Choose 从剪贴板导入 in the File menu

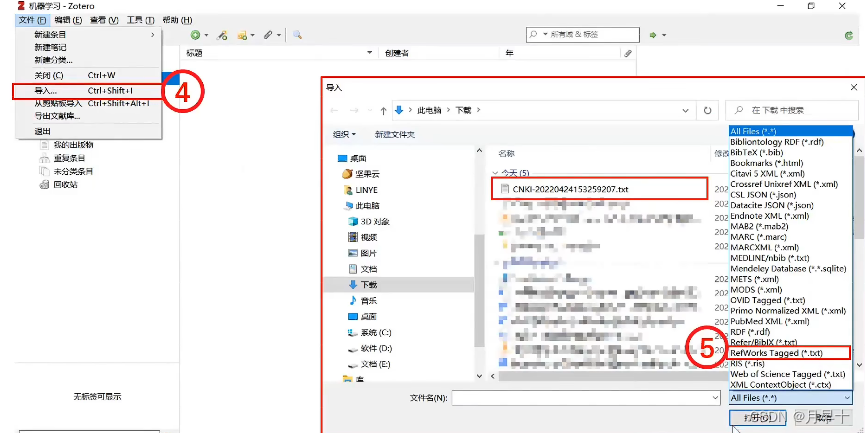click(88, 104)
